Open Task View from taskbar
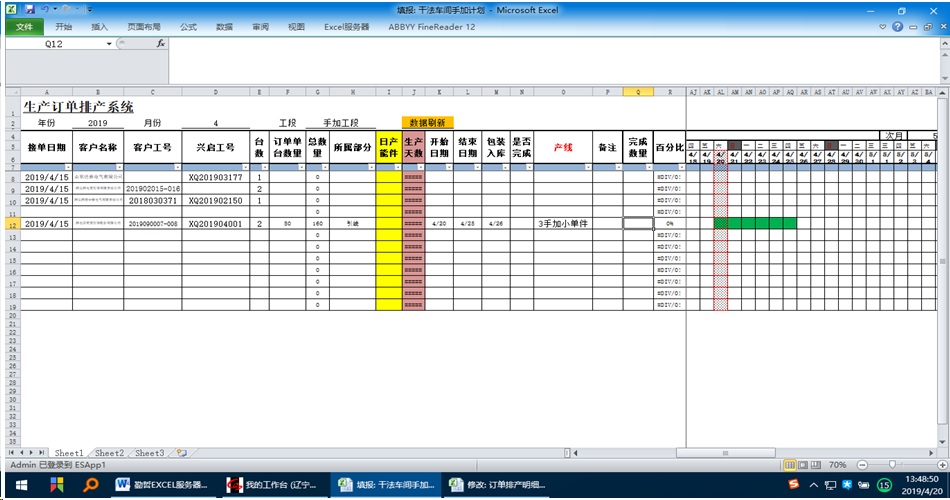 pyautogui.click(x=55, y=485)
